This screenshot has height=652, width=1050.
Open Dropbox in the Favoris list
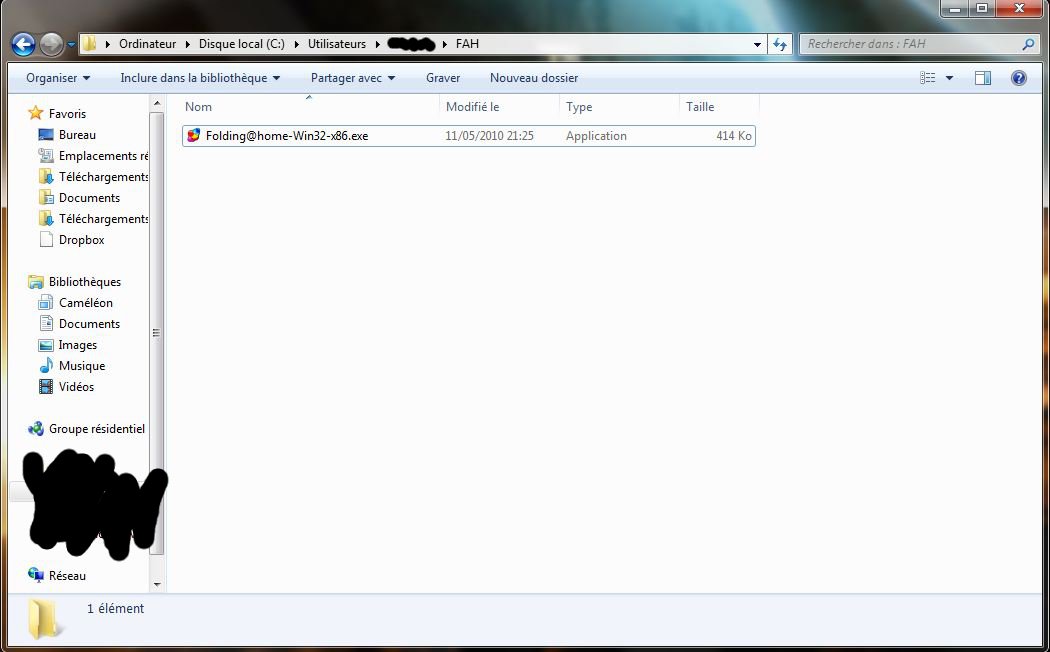coord(82,240)
